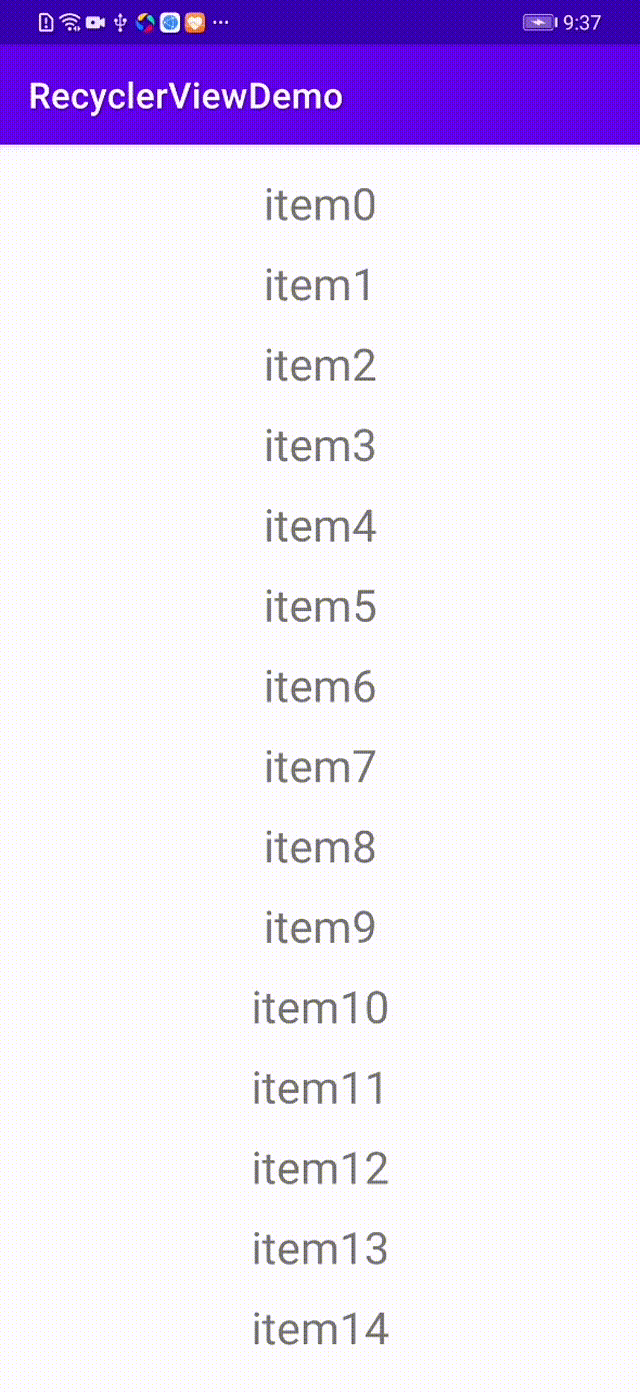
Task: Choose item5 from the list
Action: 320,607
